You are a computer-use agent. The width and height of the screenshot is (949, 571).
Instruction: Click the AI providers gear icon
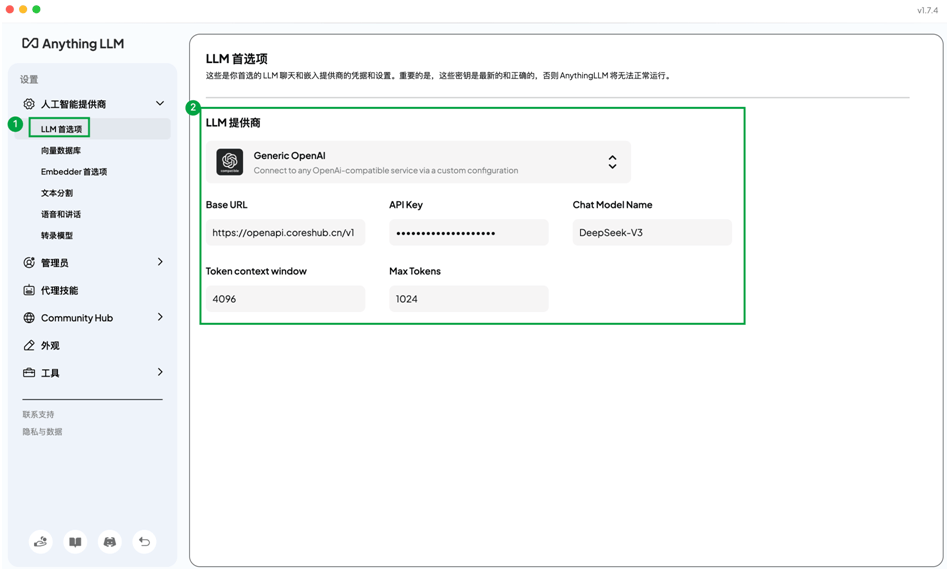pyautogui.click(x=28, y=104)
